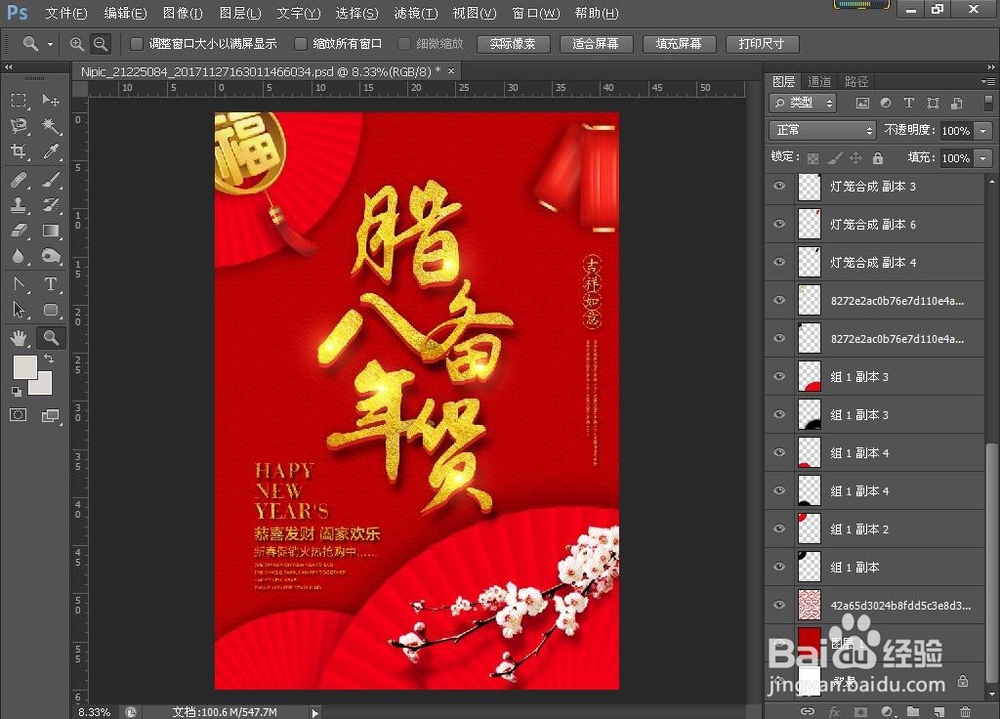This screenshot has width=1000, height=719.
Task: Select the Gradient tool
Action: click(x=51, y=230)
